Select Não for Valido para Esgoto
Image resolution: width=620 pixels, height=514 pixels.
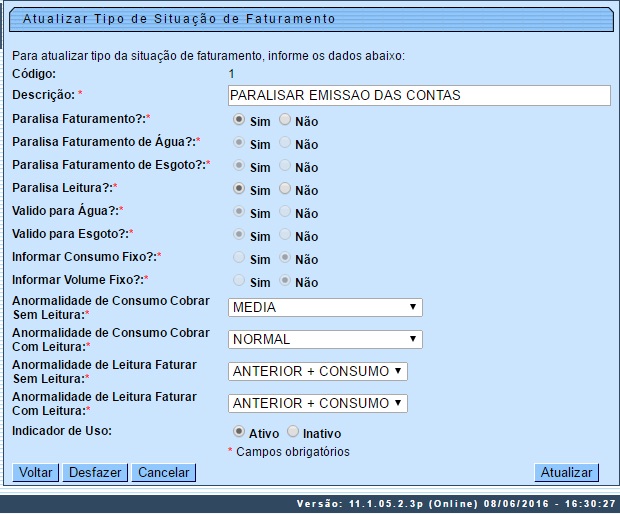285,235
